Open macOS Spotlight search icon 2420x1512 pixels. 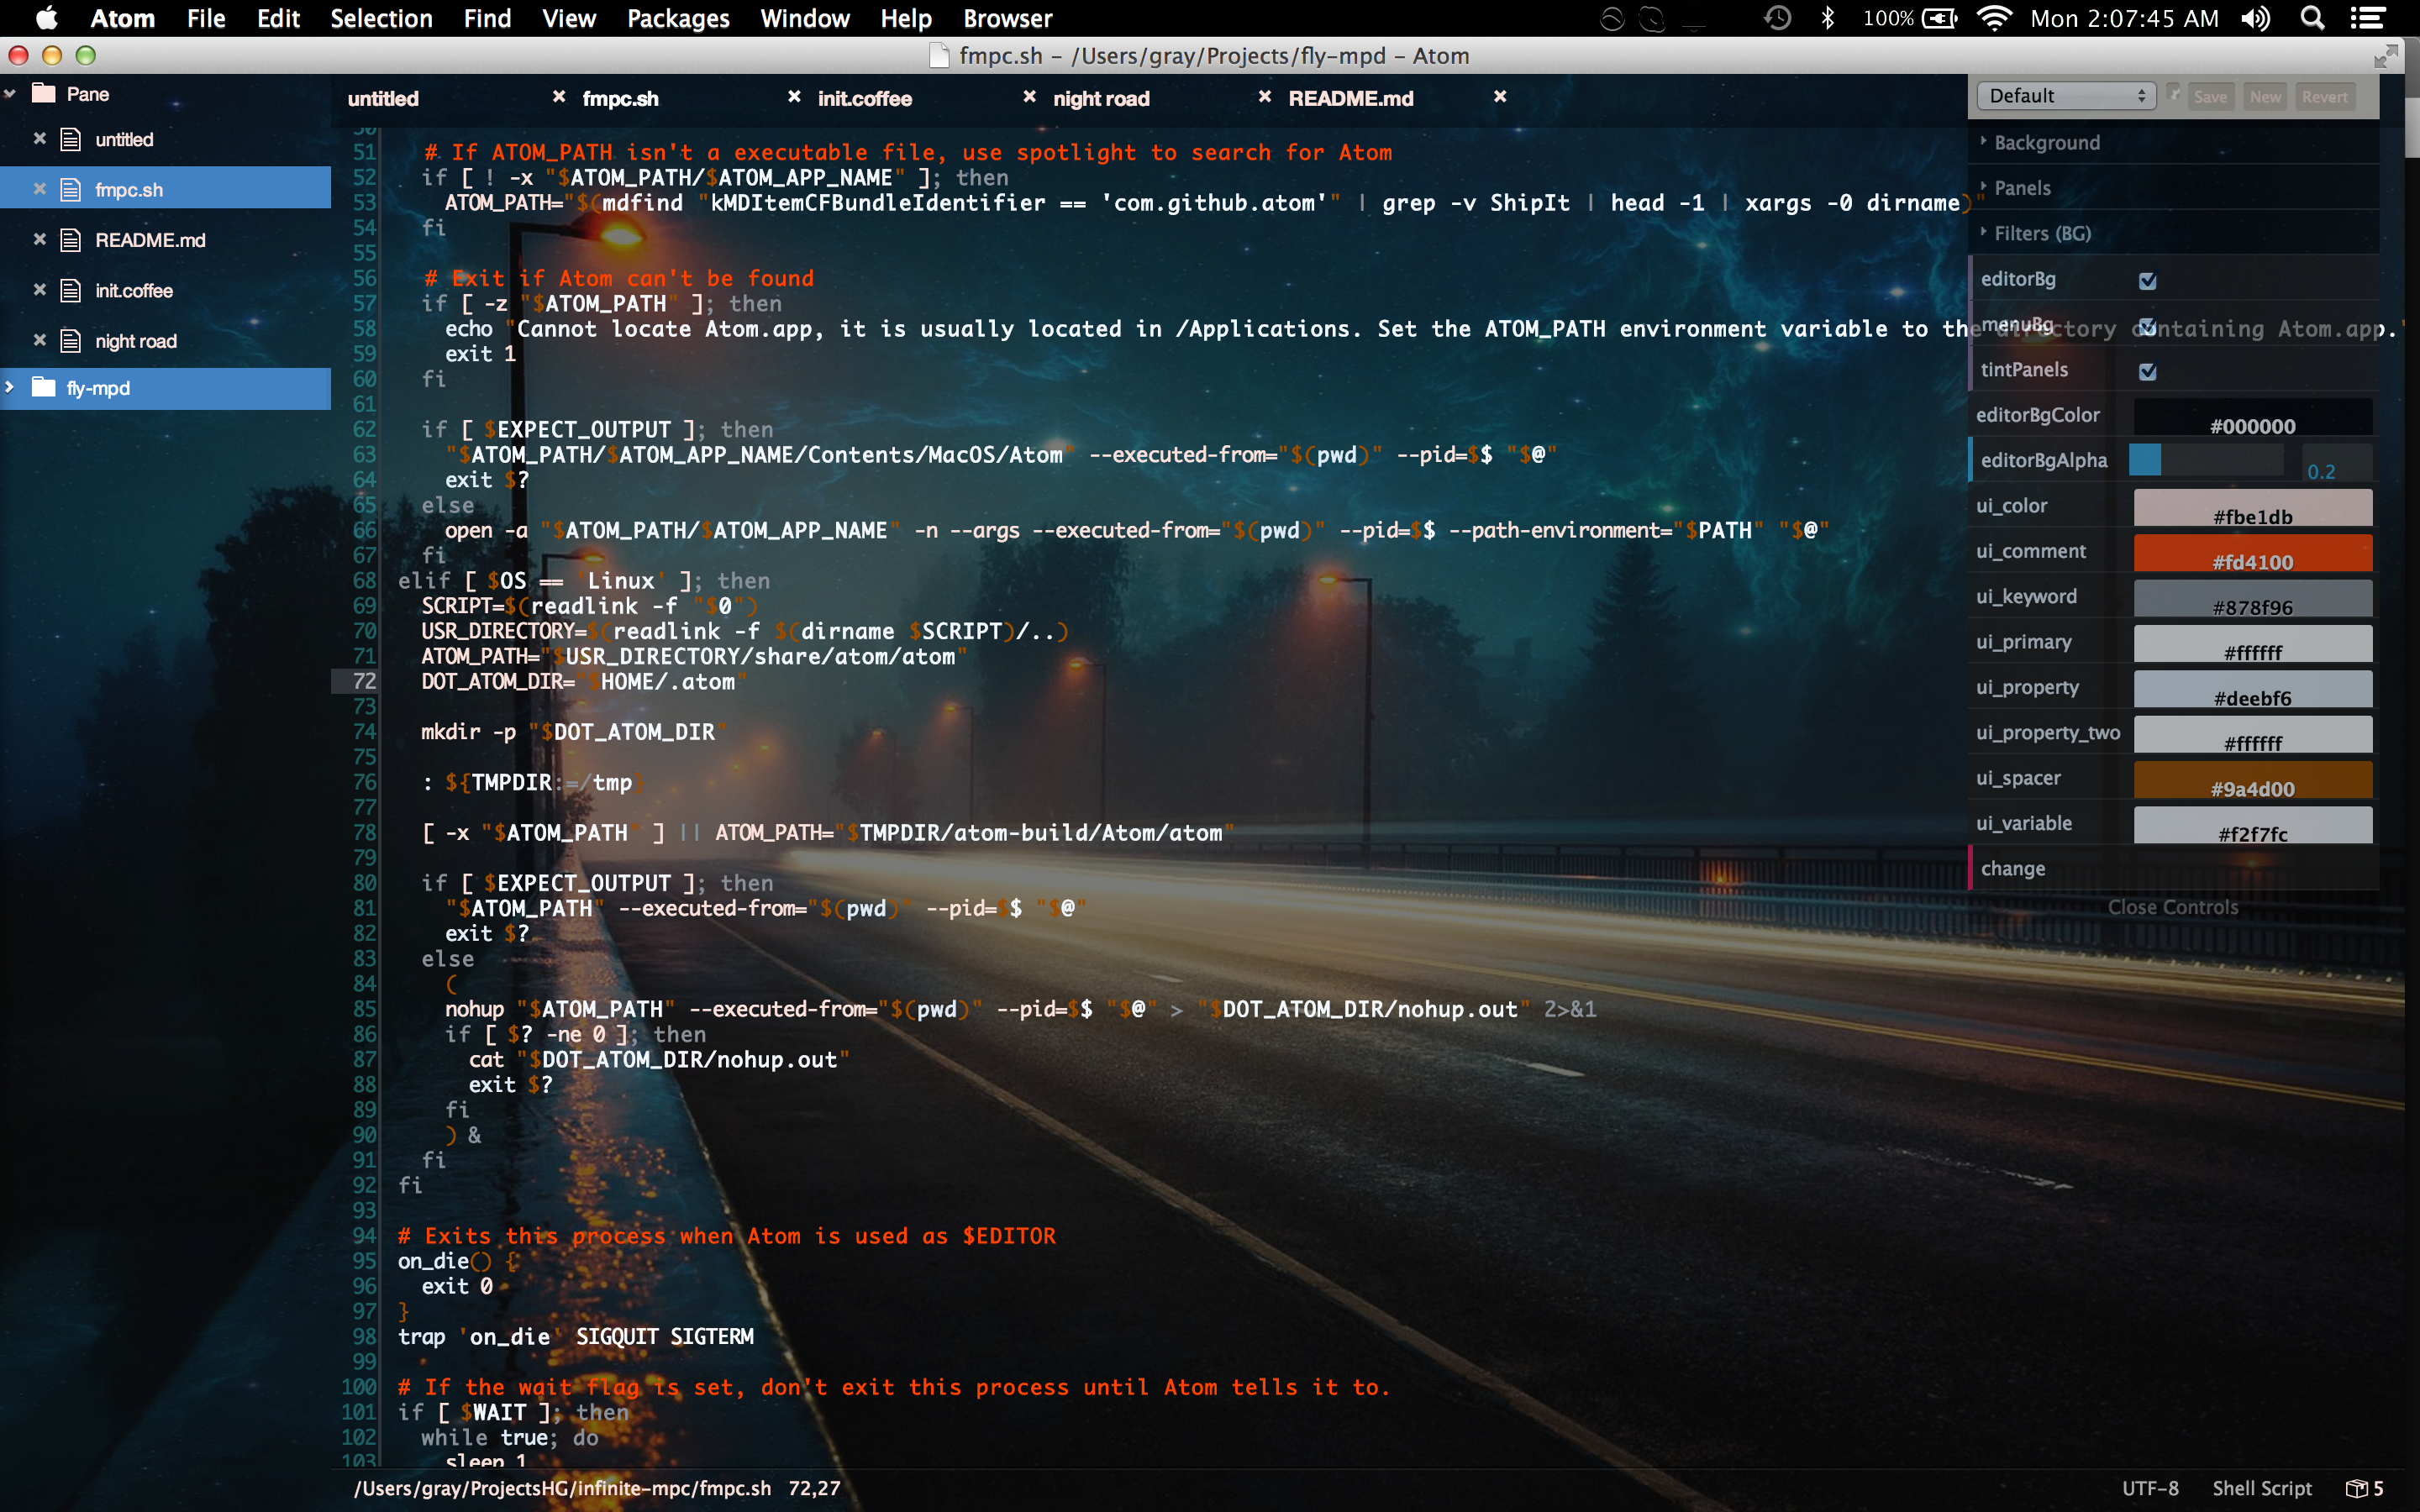(x=2312, y=18)
